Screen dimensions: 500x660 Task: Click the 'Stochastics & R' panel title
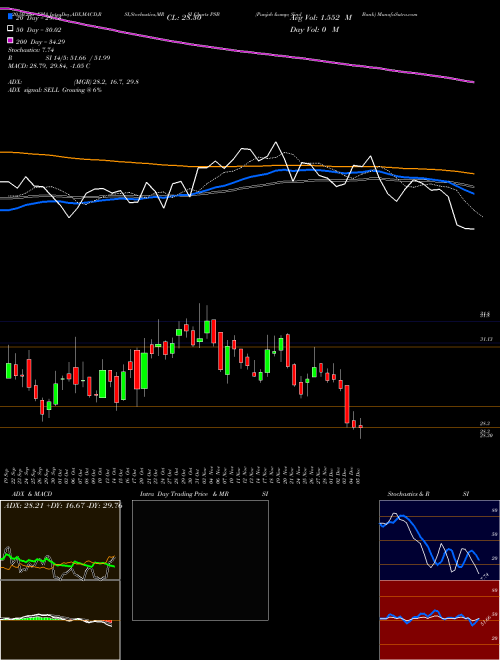(409, 494)
